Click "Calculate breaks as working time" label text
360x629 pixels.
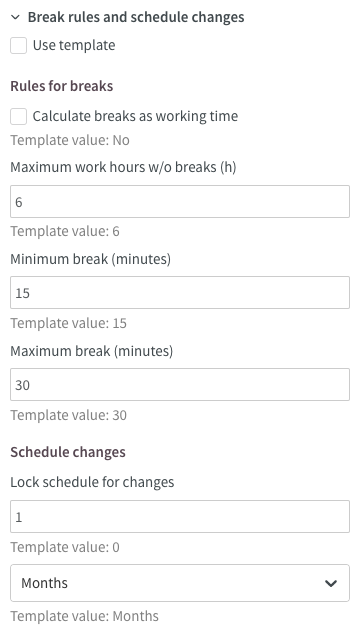135,116
